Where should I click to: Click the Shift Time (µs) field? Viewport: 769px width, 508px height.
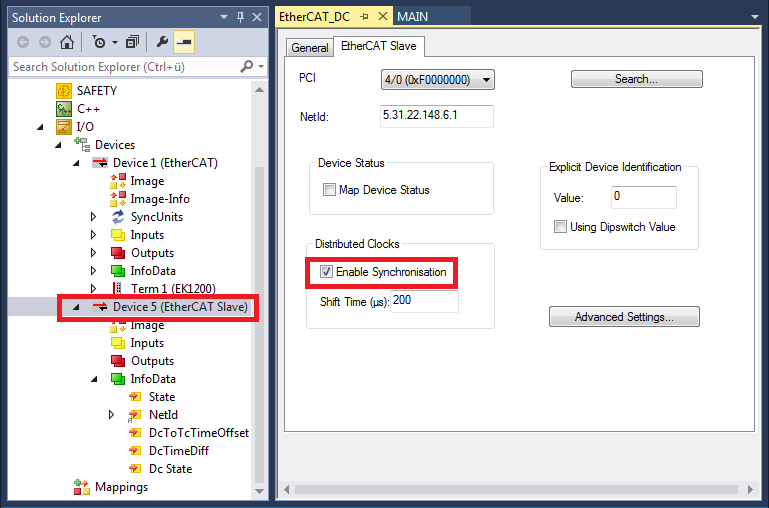coord(424,301)
